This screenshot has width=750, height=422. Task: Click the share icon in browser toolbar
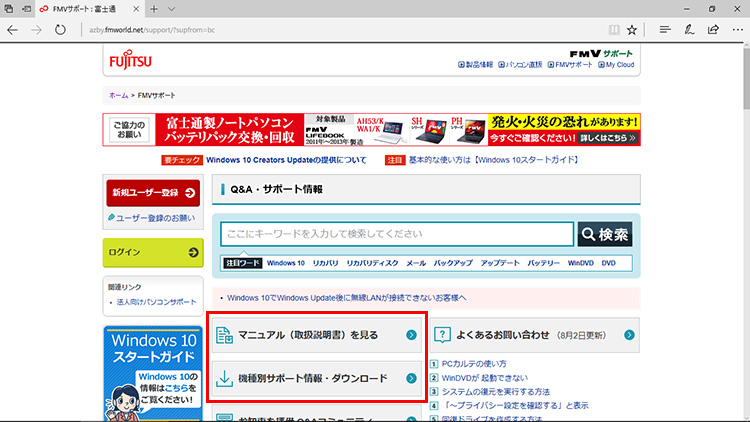712,30
